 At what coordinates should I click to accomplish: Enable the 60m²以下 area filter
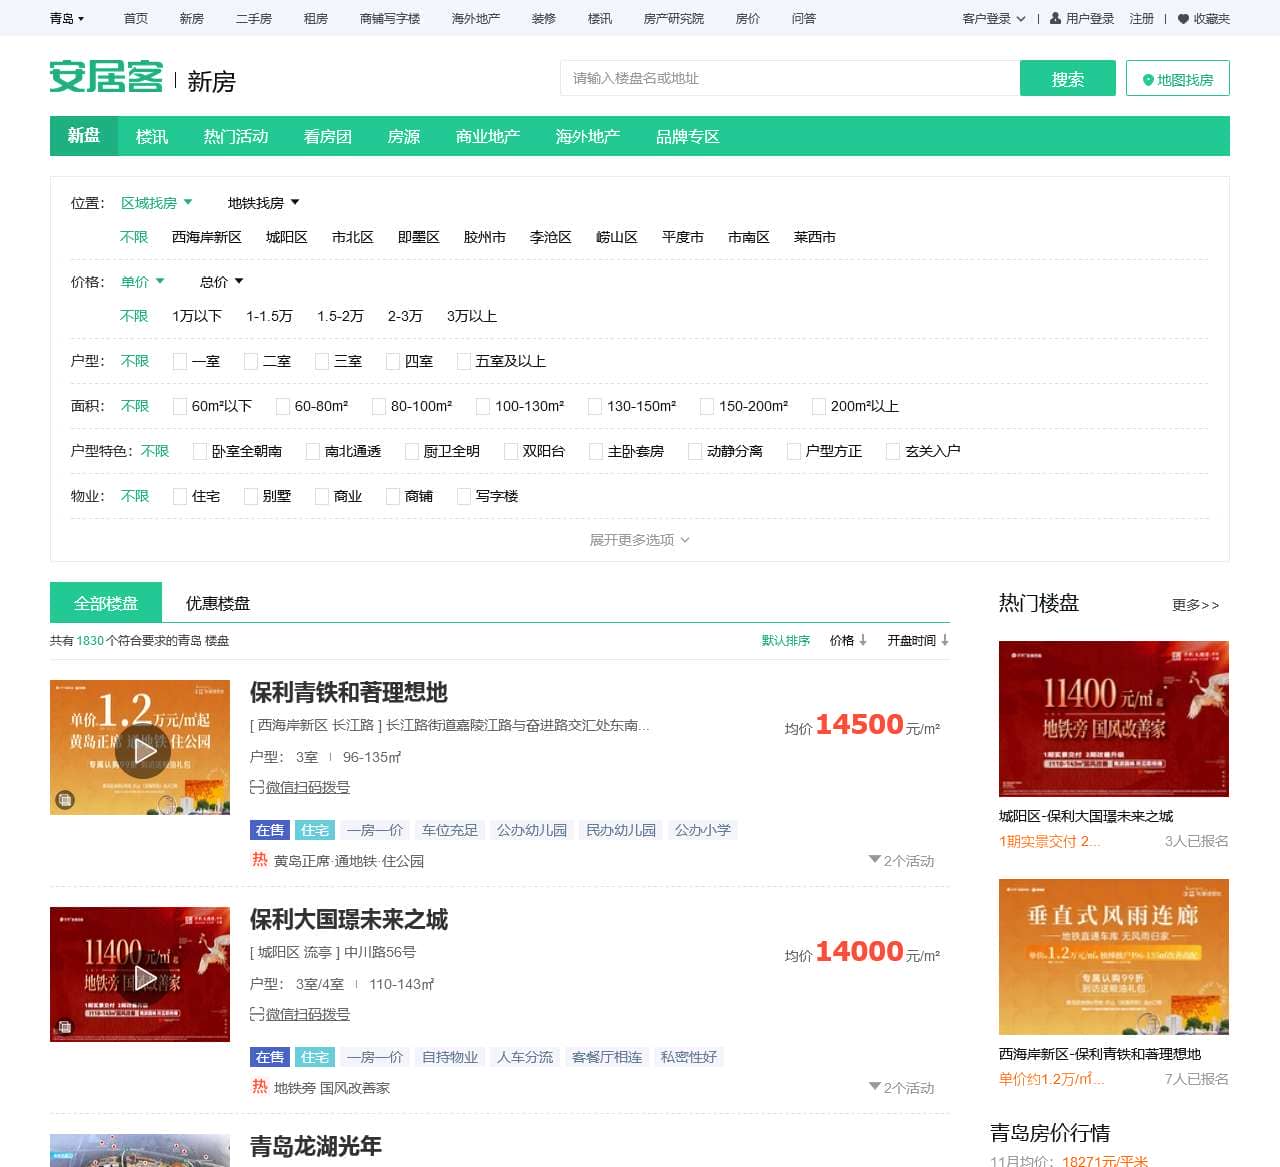click(x=179, y=406)
